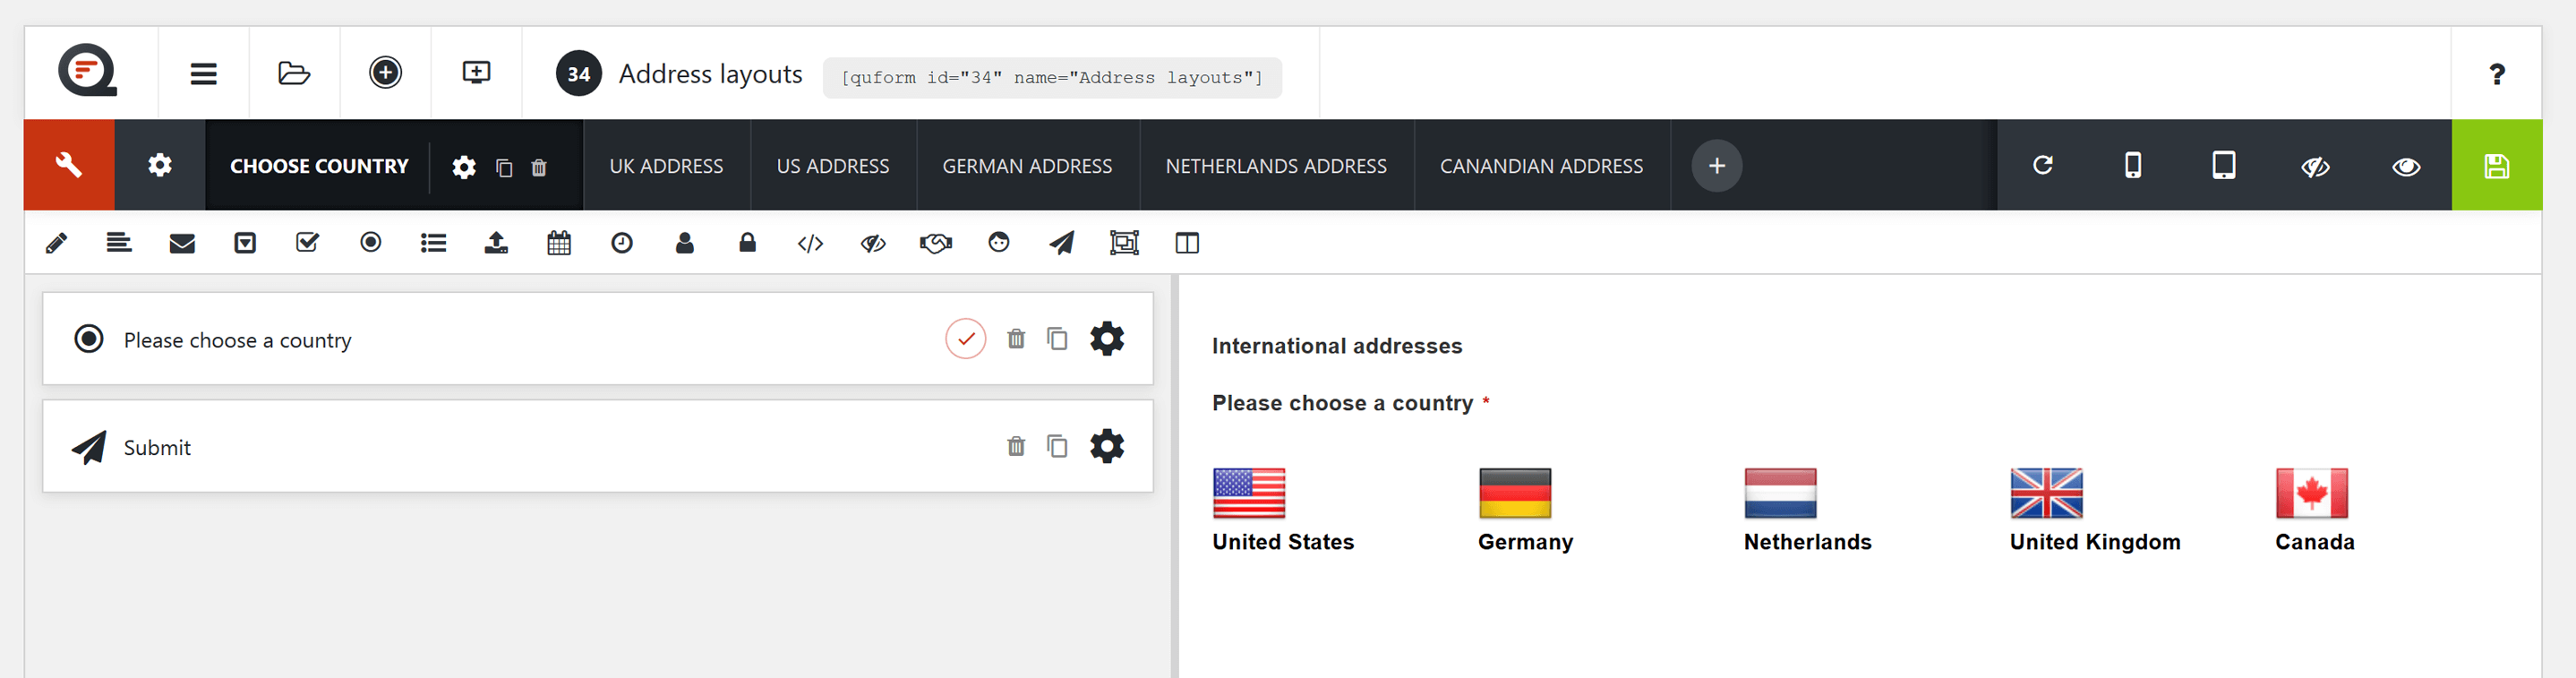Delete the Choose Country page

click(x=539, y=167)
